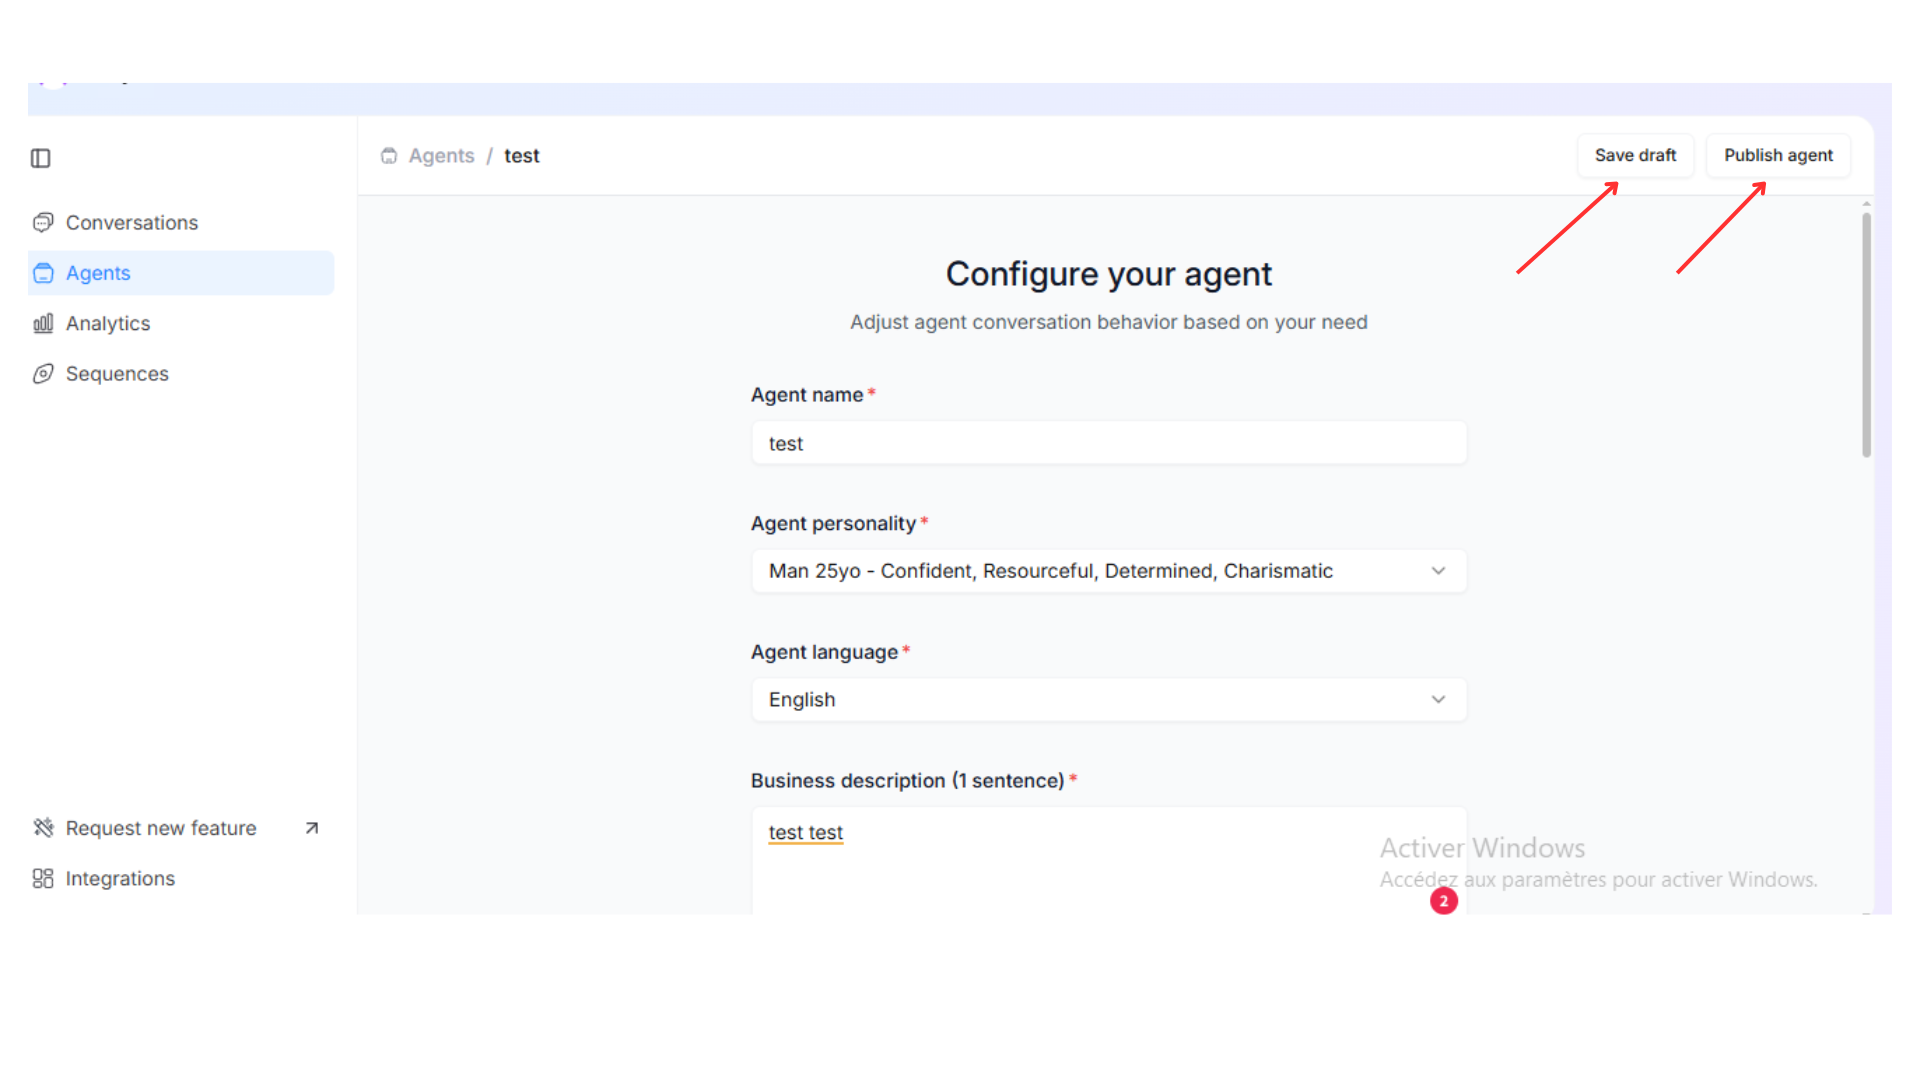
Task: Click the external link arrow icon
Action: (x=312, y=828)
